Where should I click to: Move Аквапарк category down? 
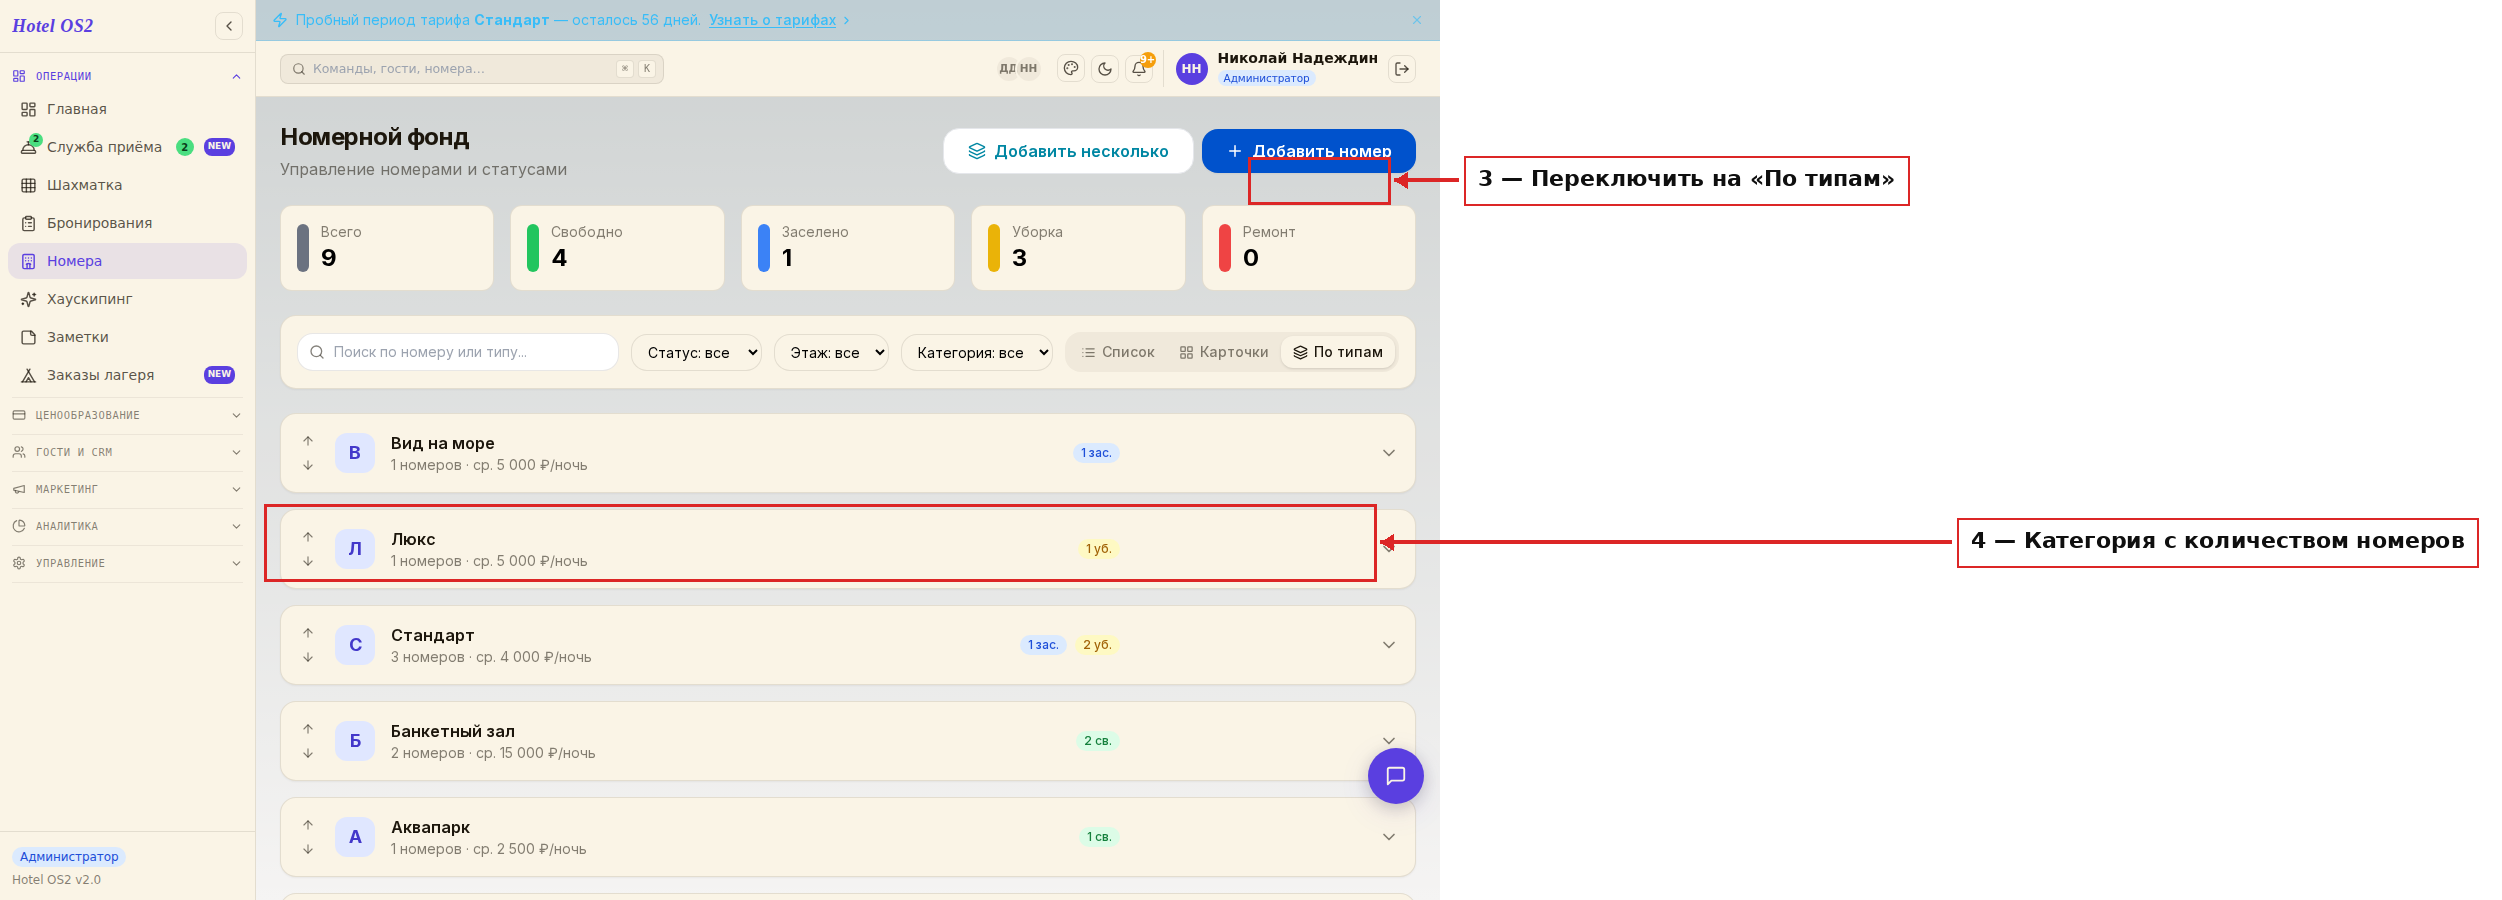(x=308, y=849)
